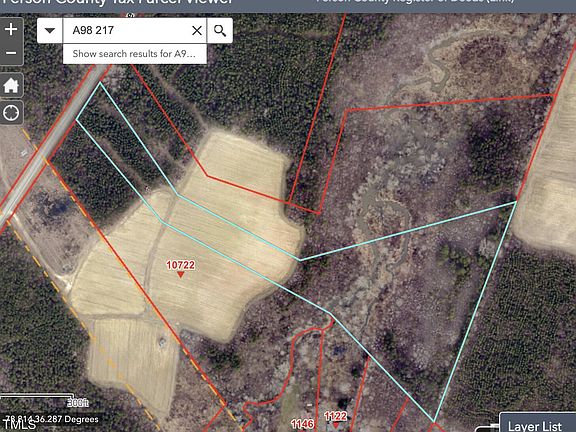The height and width of the screenshot is (432, 576).
Task: Select the parcel label 1146
Action: pyautogui.click(x=302, y=424)
